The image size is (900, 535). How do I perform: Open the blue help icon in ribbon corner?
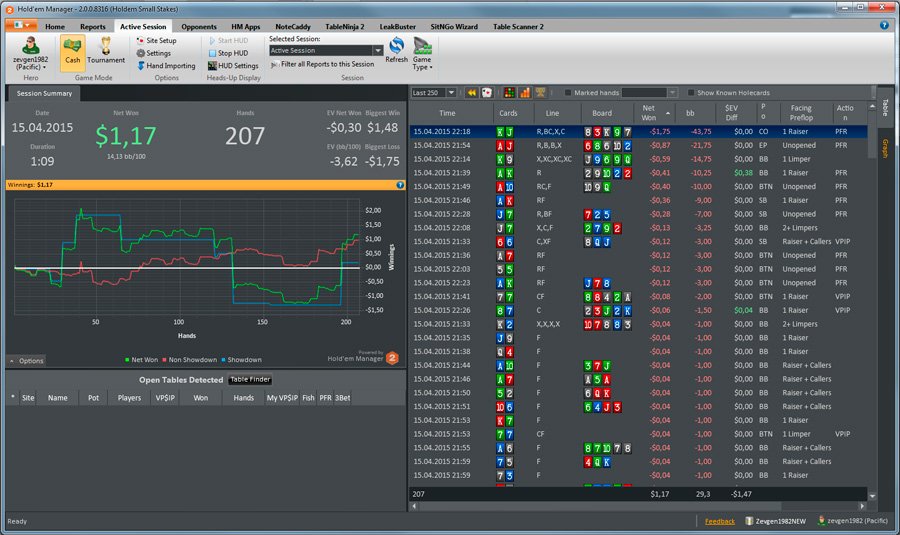point(884,25)
